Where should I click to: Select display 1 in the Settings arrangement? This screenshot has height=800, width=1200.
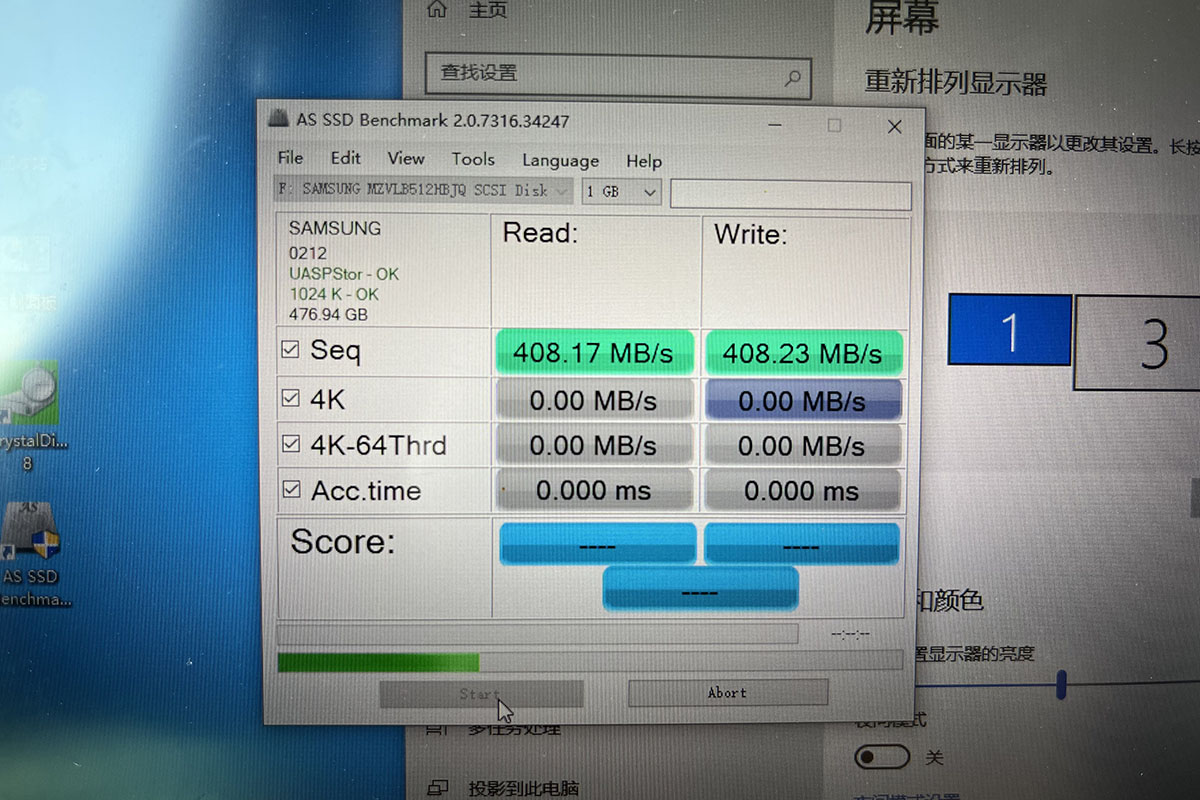point(1009,330)
